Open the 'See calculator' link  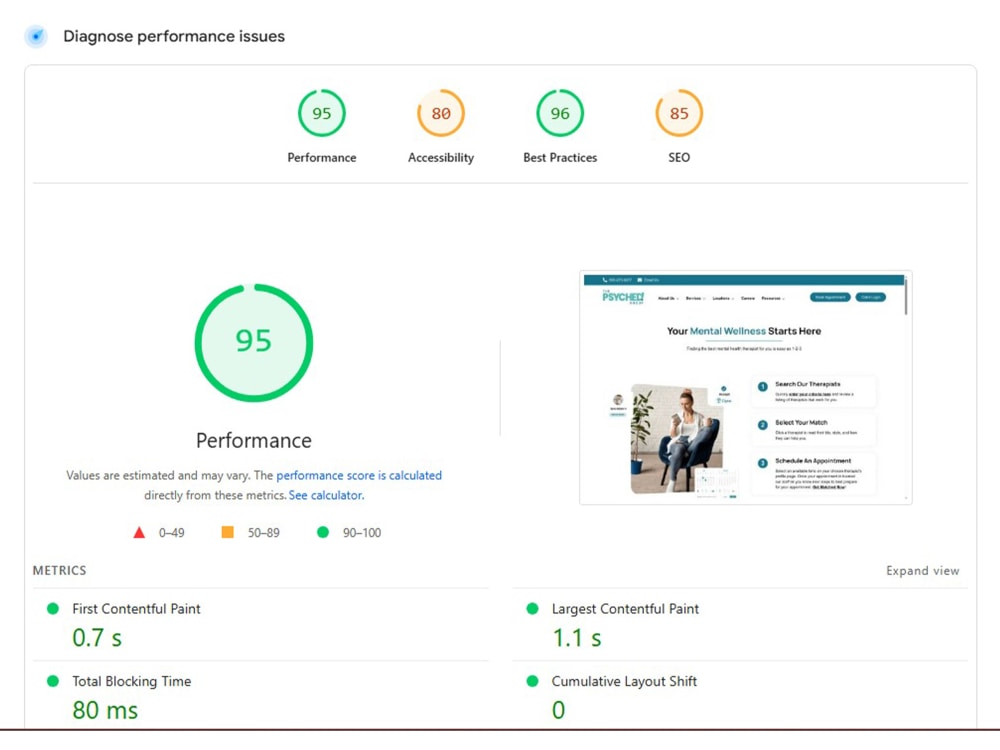click(x=326, y=495)
